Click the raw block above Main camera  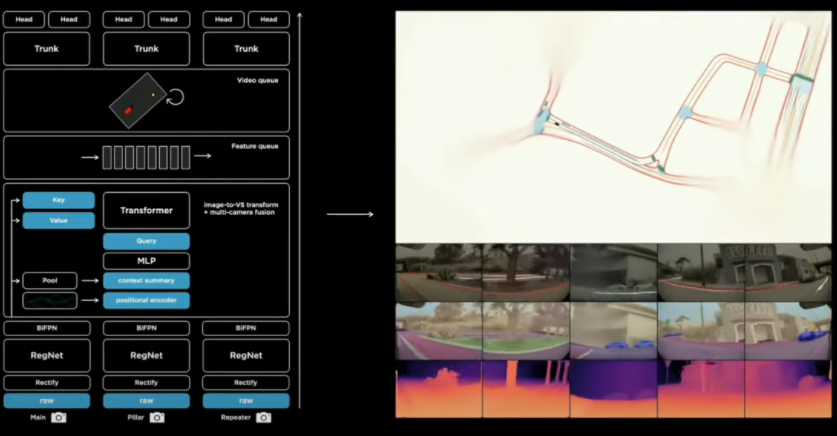pos(47,401)
